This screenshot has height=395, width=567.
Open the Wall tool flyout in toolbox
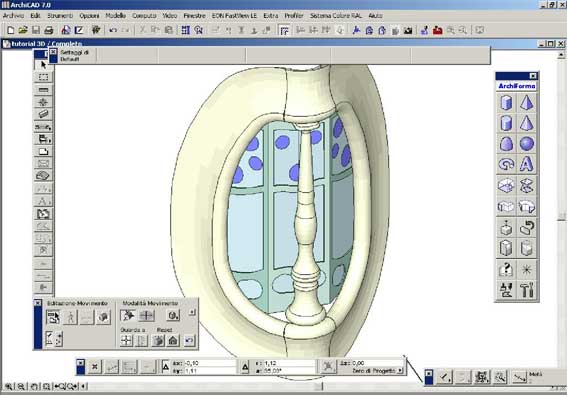point(43,90)
